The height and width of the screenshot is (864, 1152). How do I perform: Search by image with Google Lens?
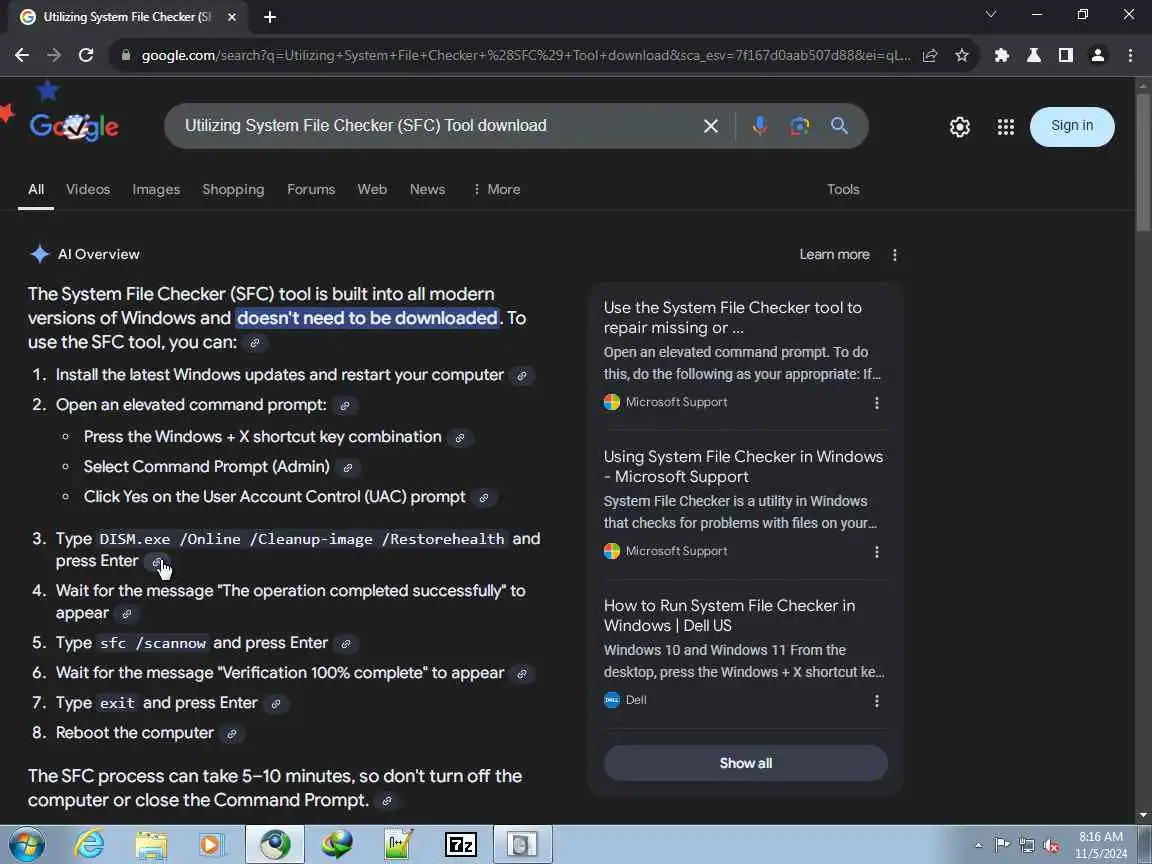click(x=799, y=126)
